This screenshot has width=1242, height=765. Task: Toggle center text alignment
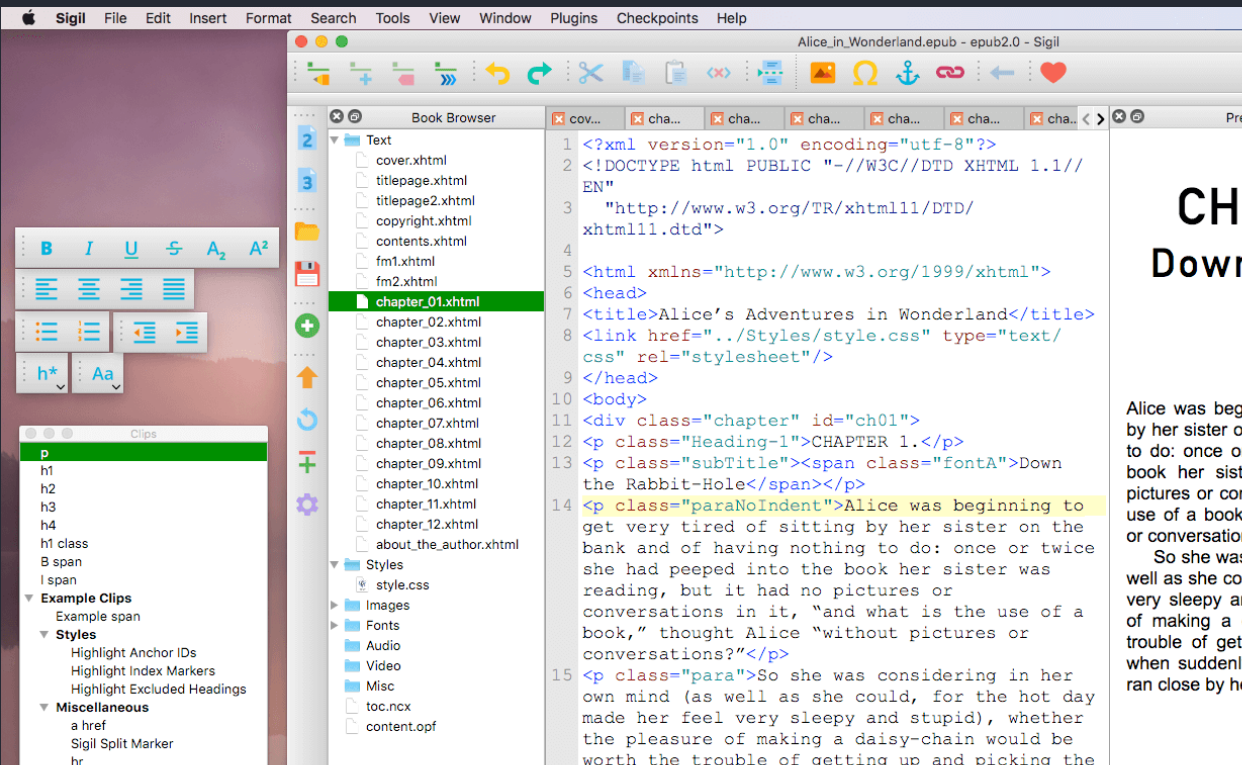click(x=89, y=290)
